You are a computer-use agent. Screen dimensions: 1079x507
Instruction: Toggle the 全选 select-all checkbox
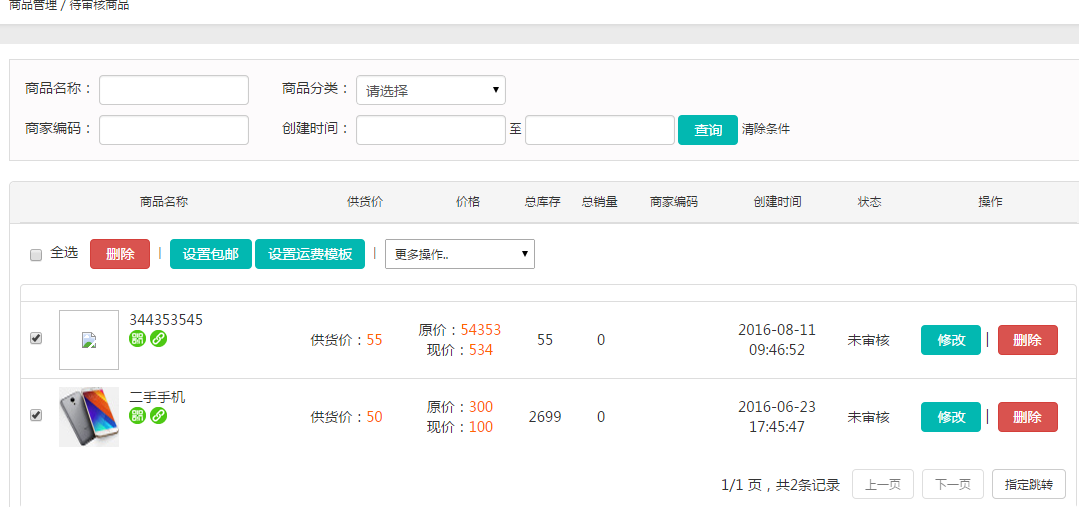[x=36, y=255]
